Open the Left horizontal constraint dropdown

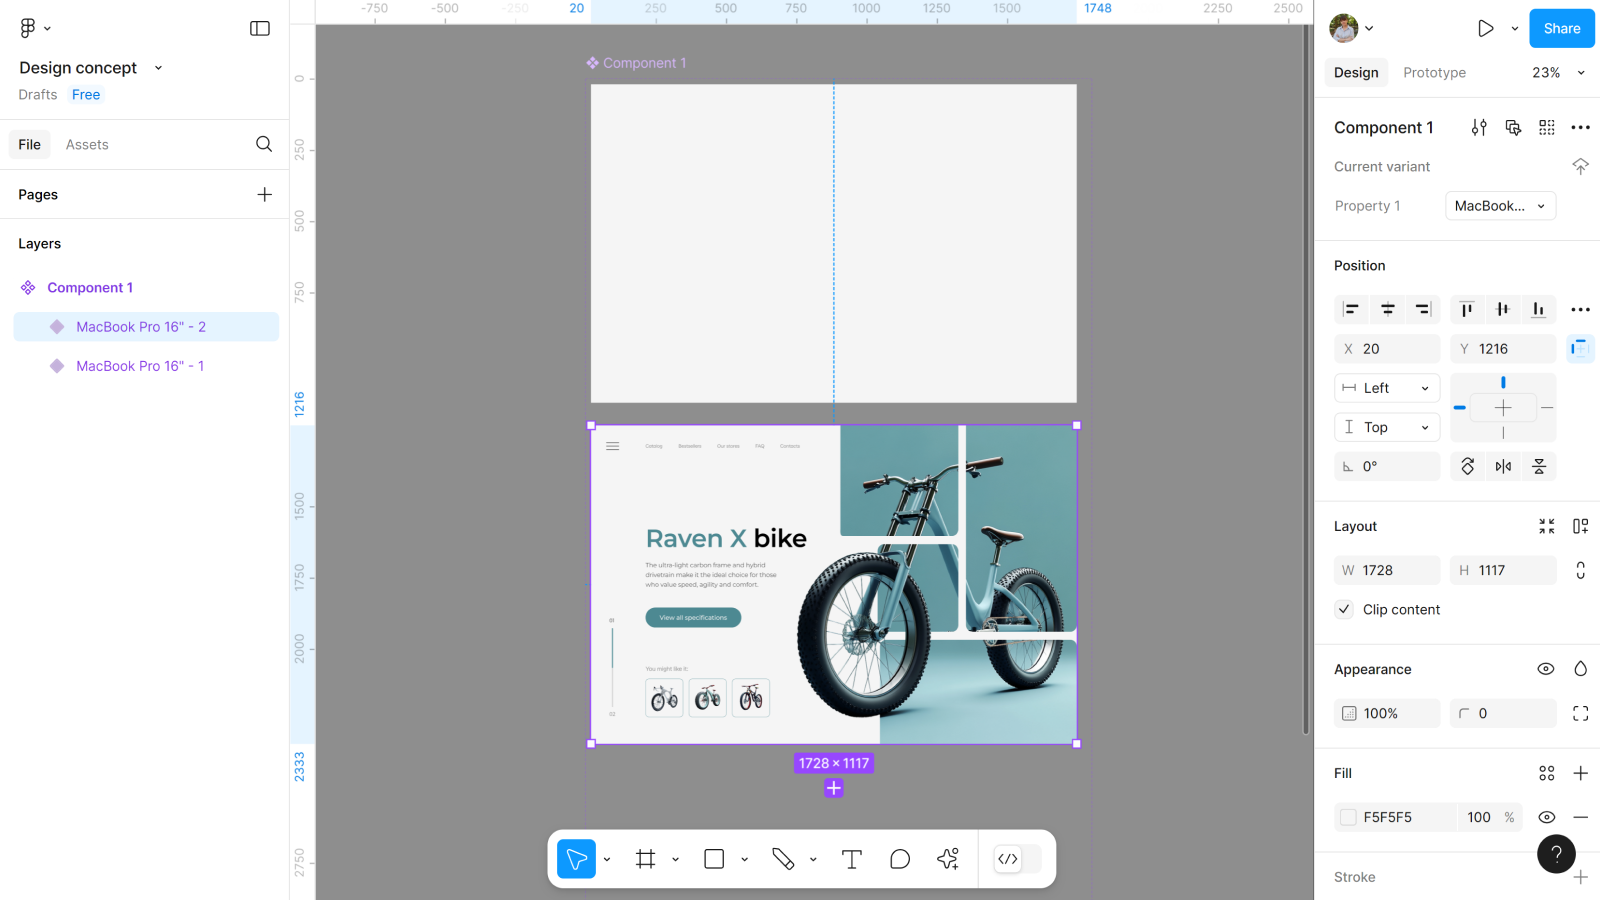1386,388
